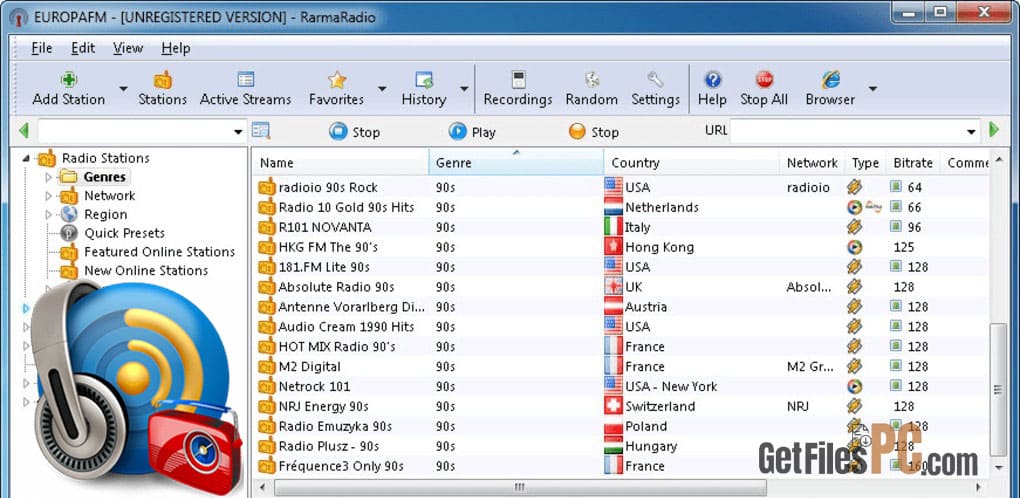Click Stop All stop-sign icon
Viewport: 1020px width, 498px height.
point(764,80)
